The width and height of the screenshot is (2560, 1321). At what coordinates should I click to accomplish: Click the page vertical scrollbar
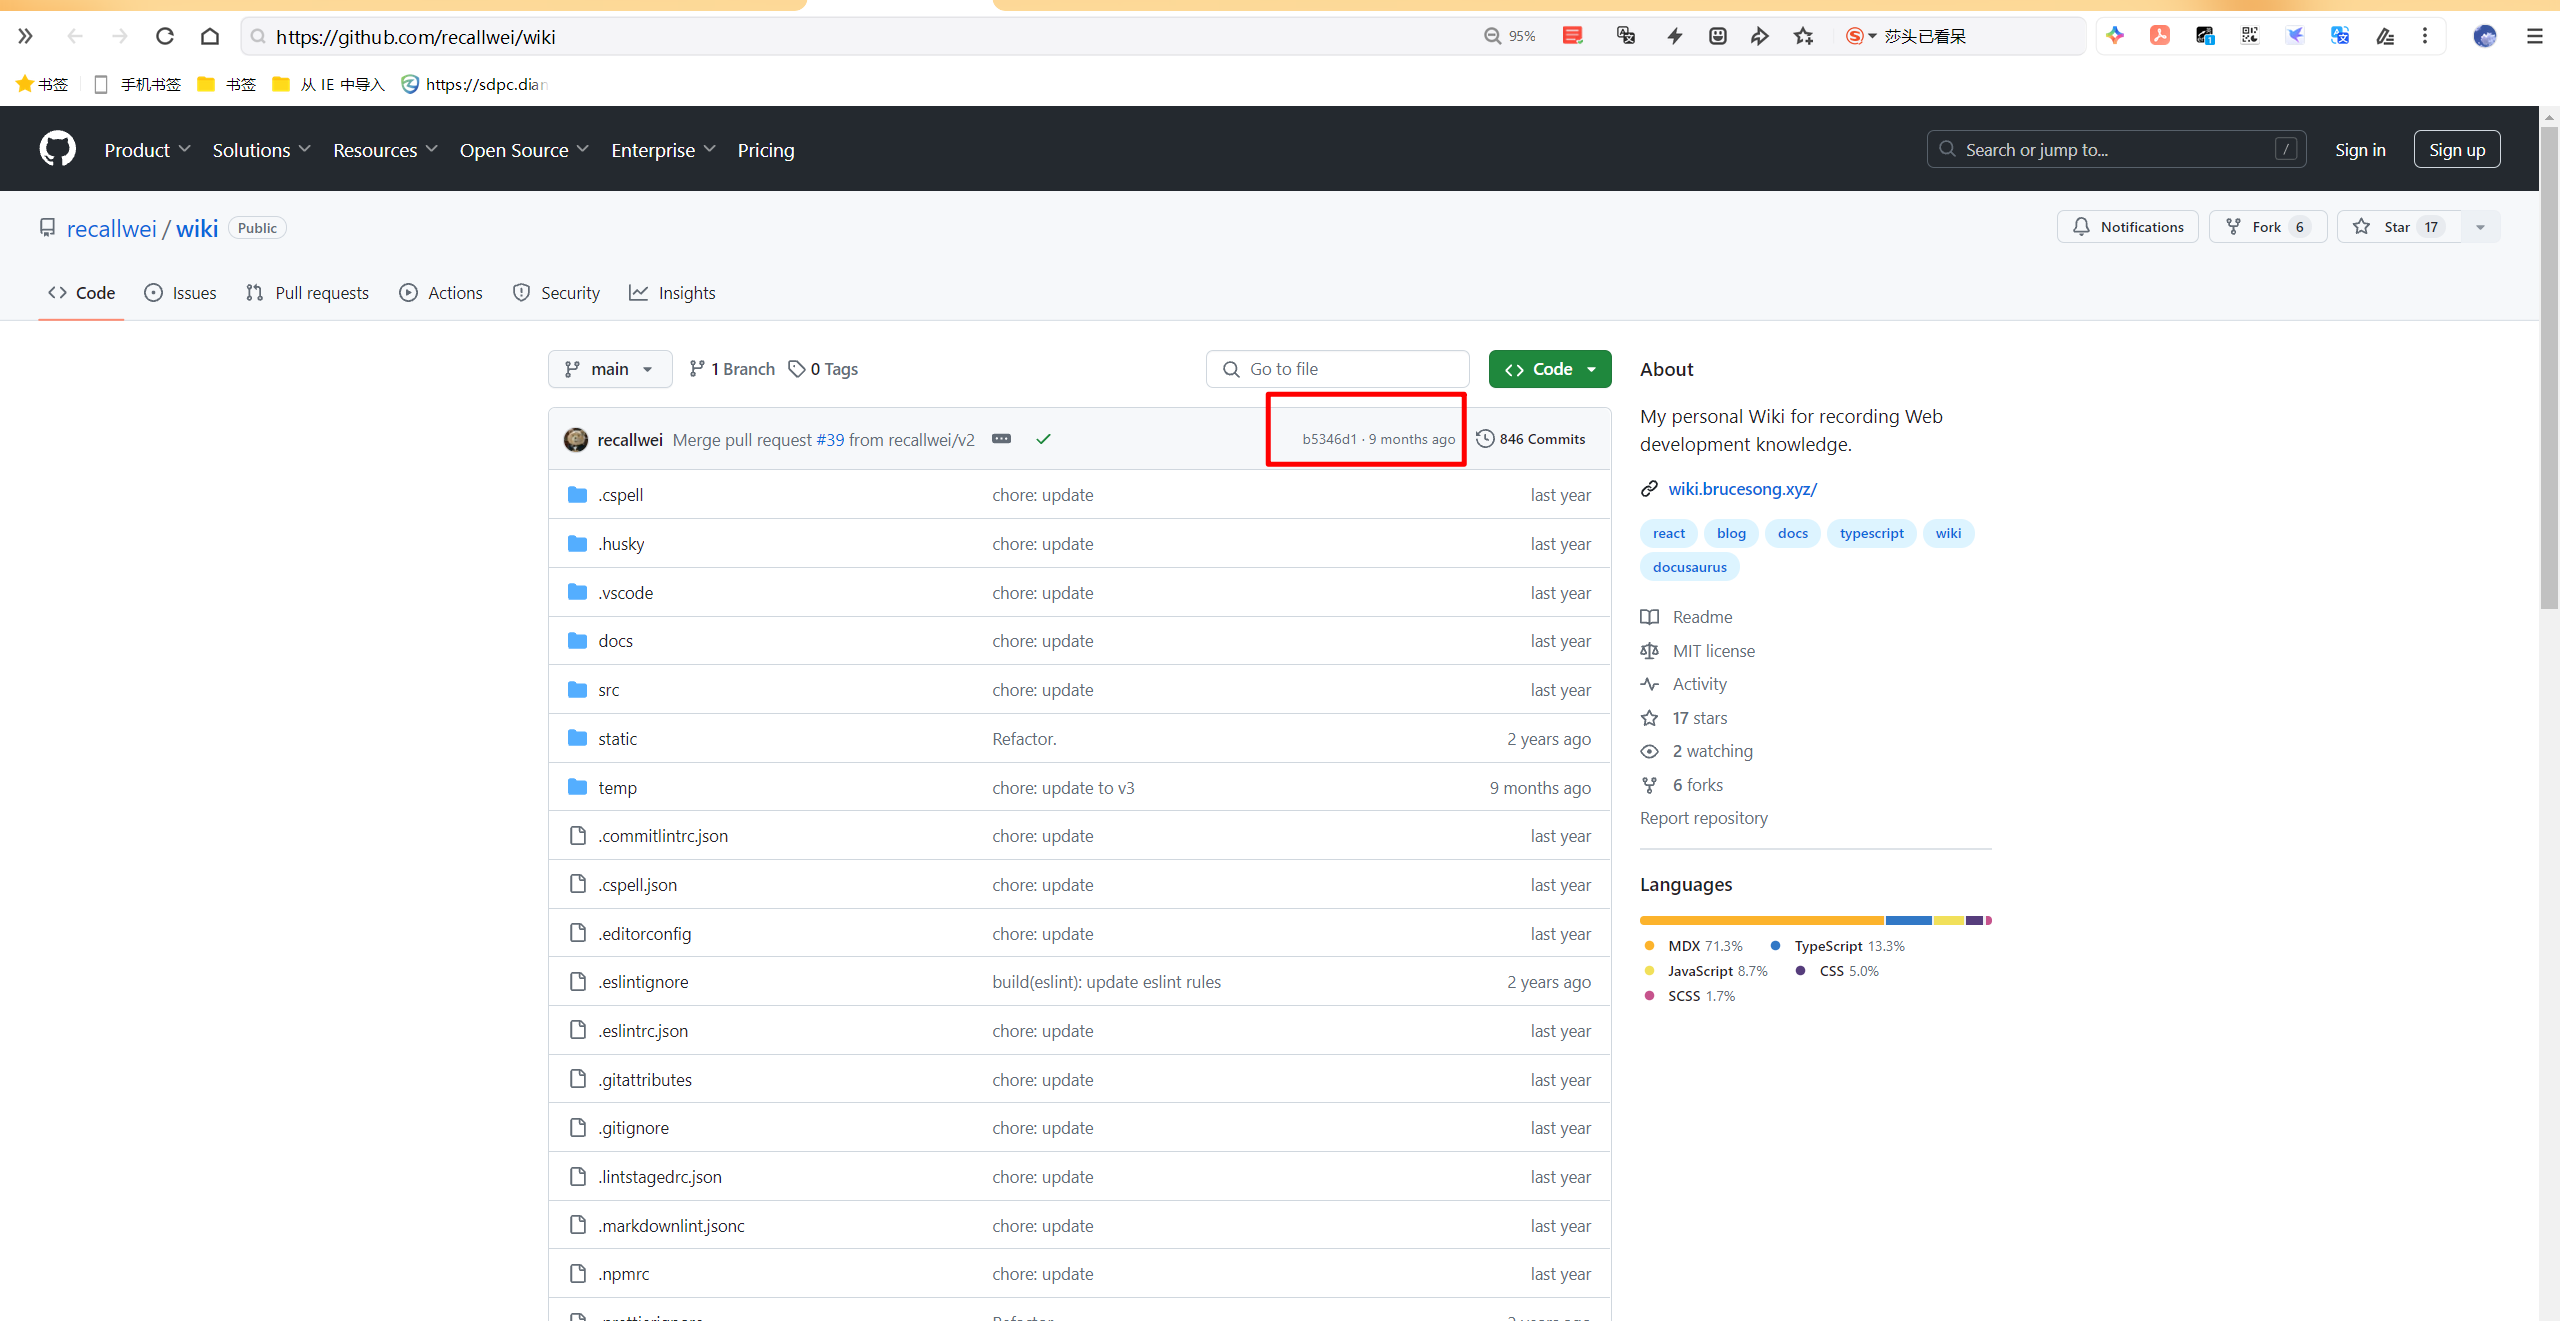tap(2549, 368)
